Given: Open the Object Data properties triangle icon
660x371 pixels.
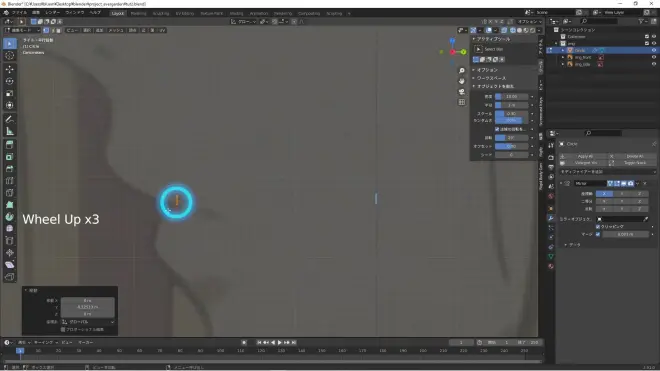Looking at the screenshot, I should [x=551, y=256].
